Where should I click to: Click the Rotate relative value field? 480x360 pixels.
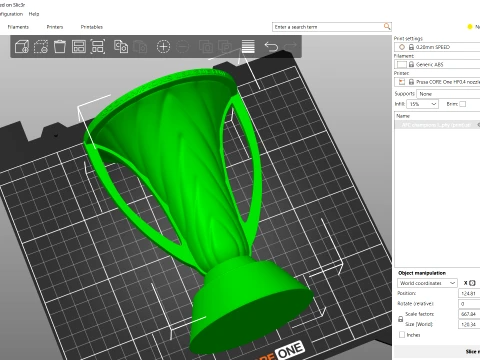469,304
